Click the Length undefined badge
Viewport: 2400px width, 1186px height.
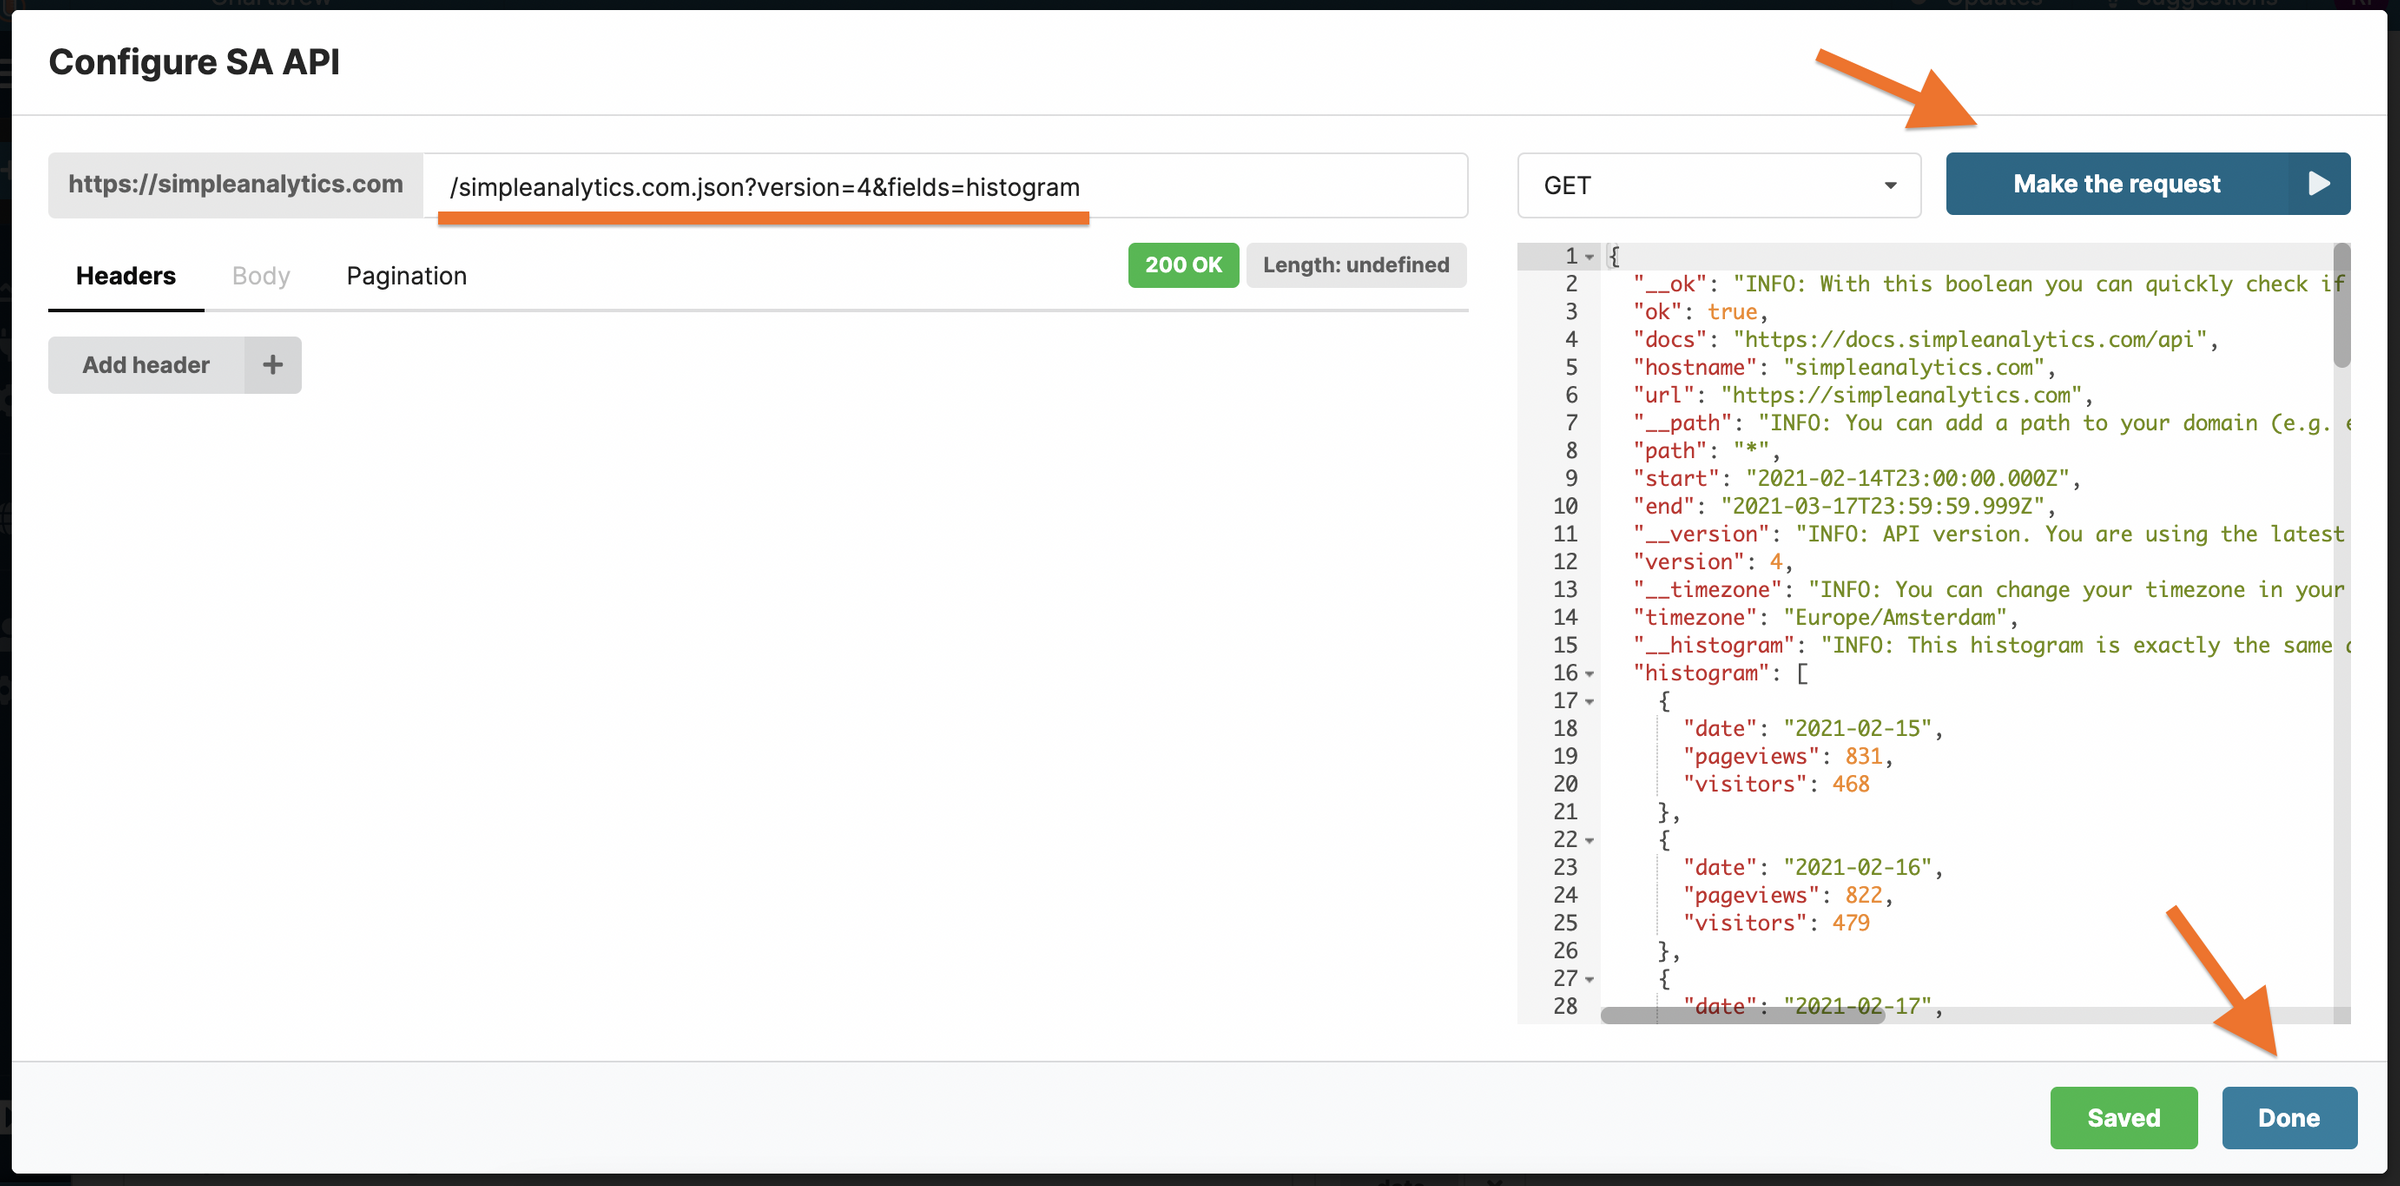coord(1356,265)
